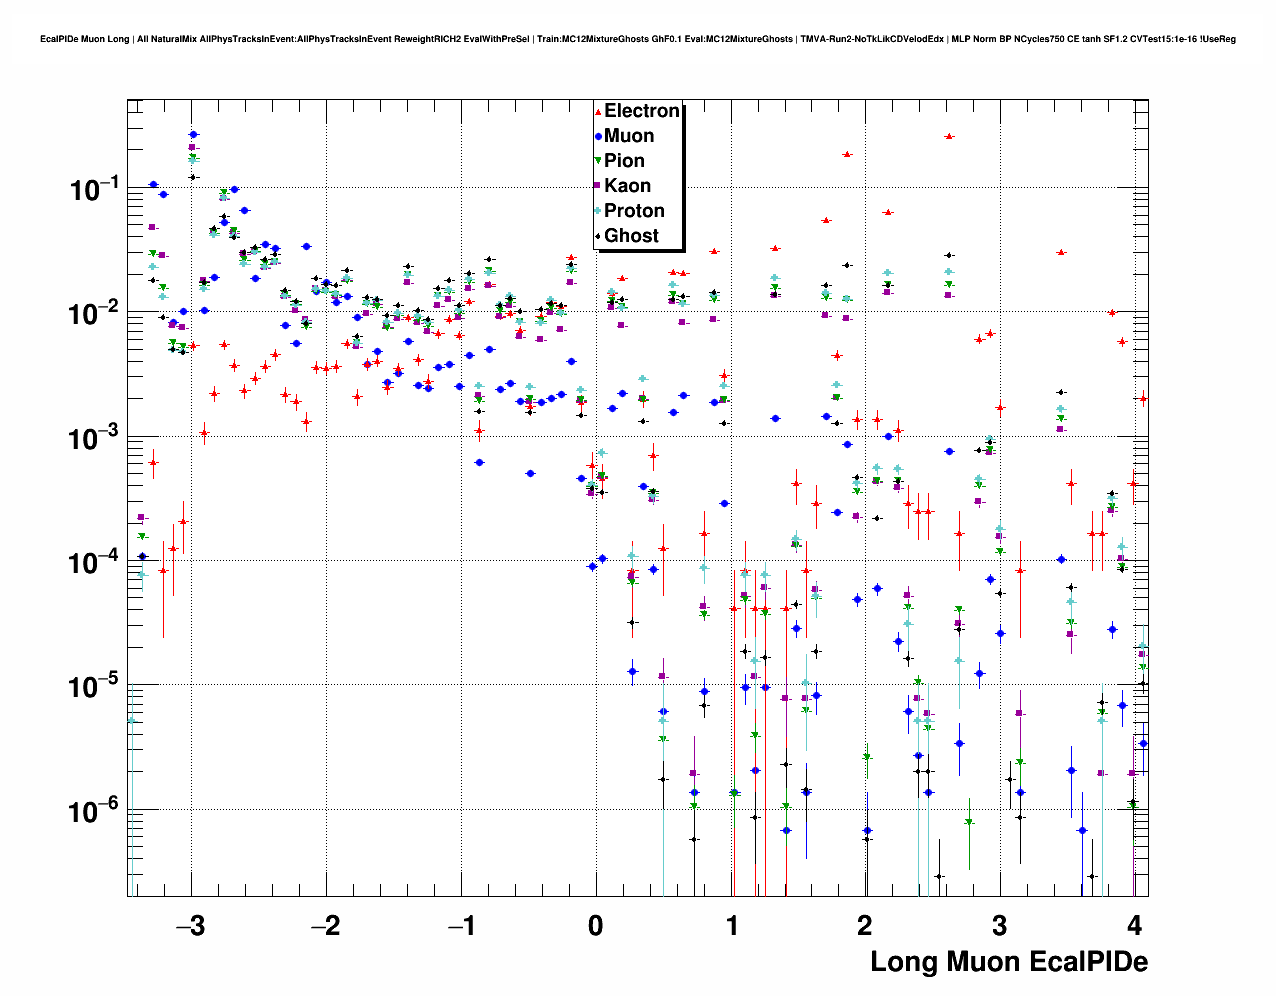Image resolution: width=1276 pixels, height=996 pixels.
Task: Select the purple Kaon square legend marker
Action: click(x=598, y=186)
